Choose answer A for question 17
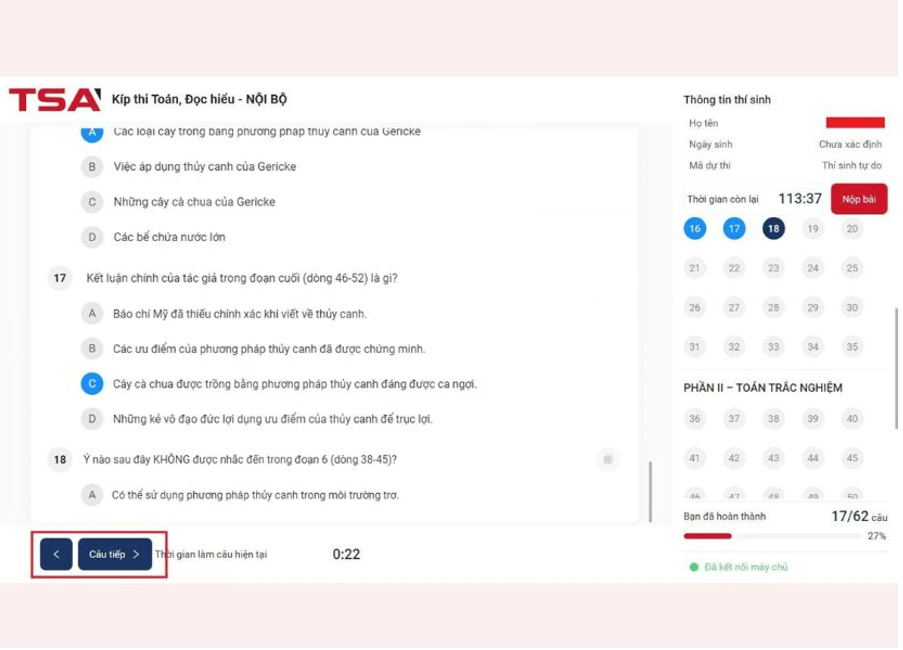Screen dimensions: 903x650 [x=91, y=313]
